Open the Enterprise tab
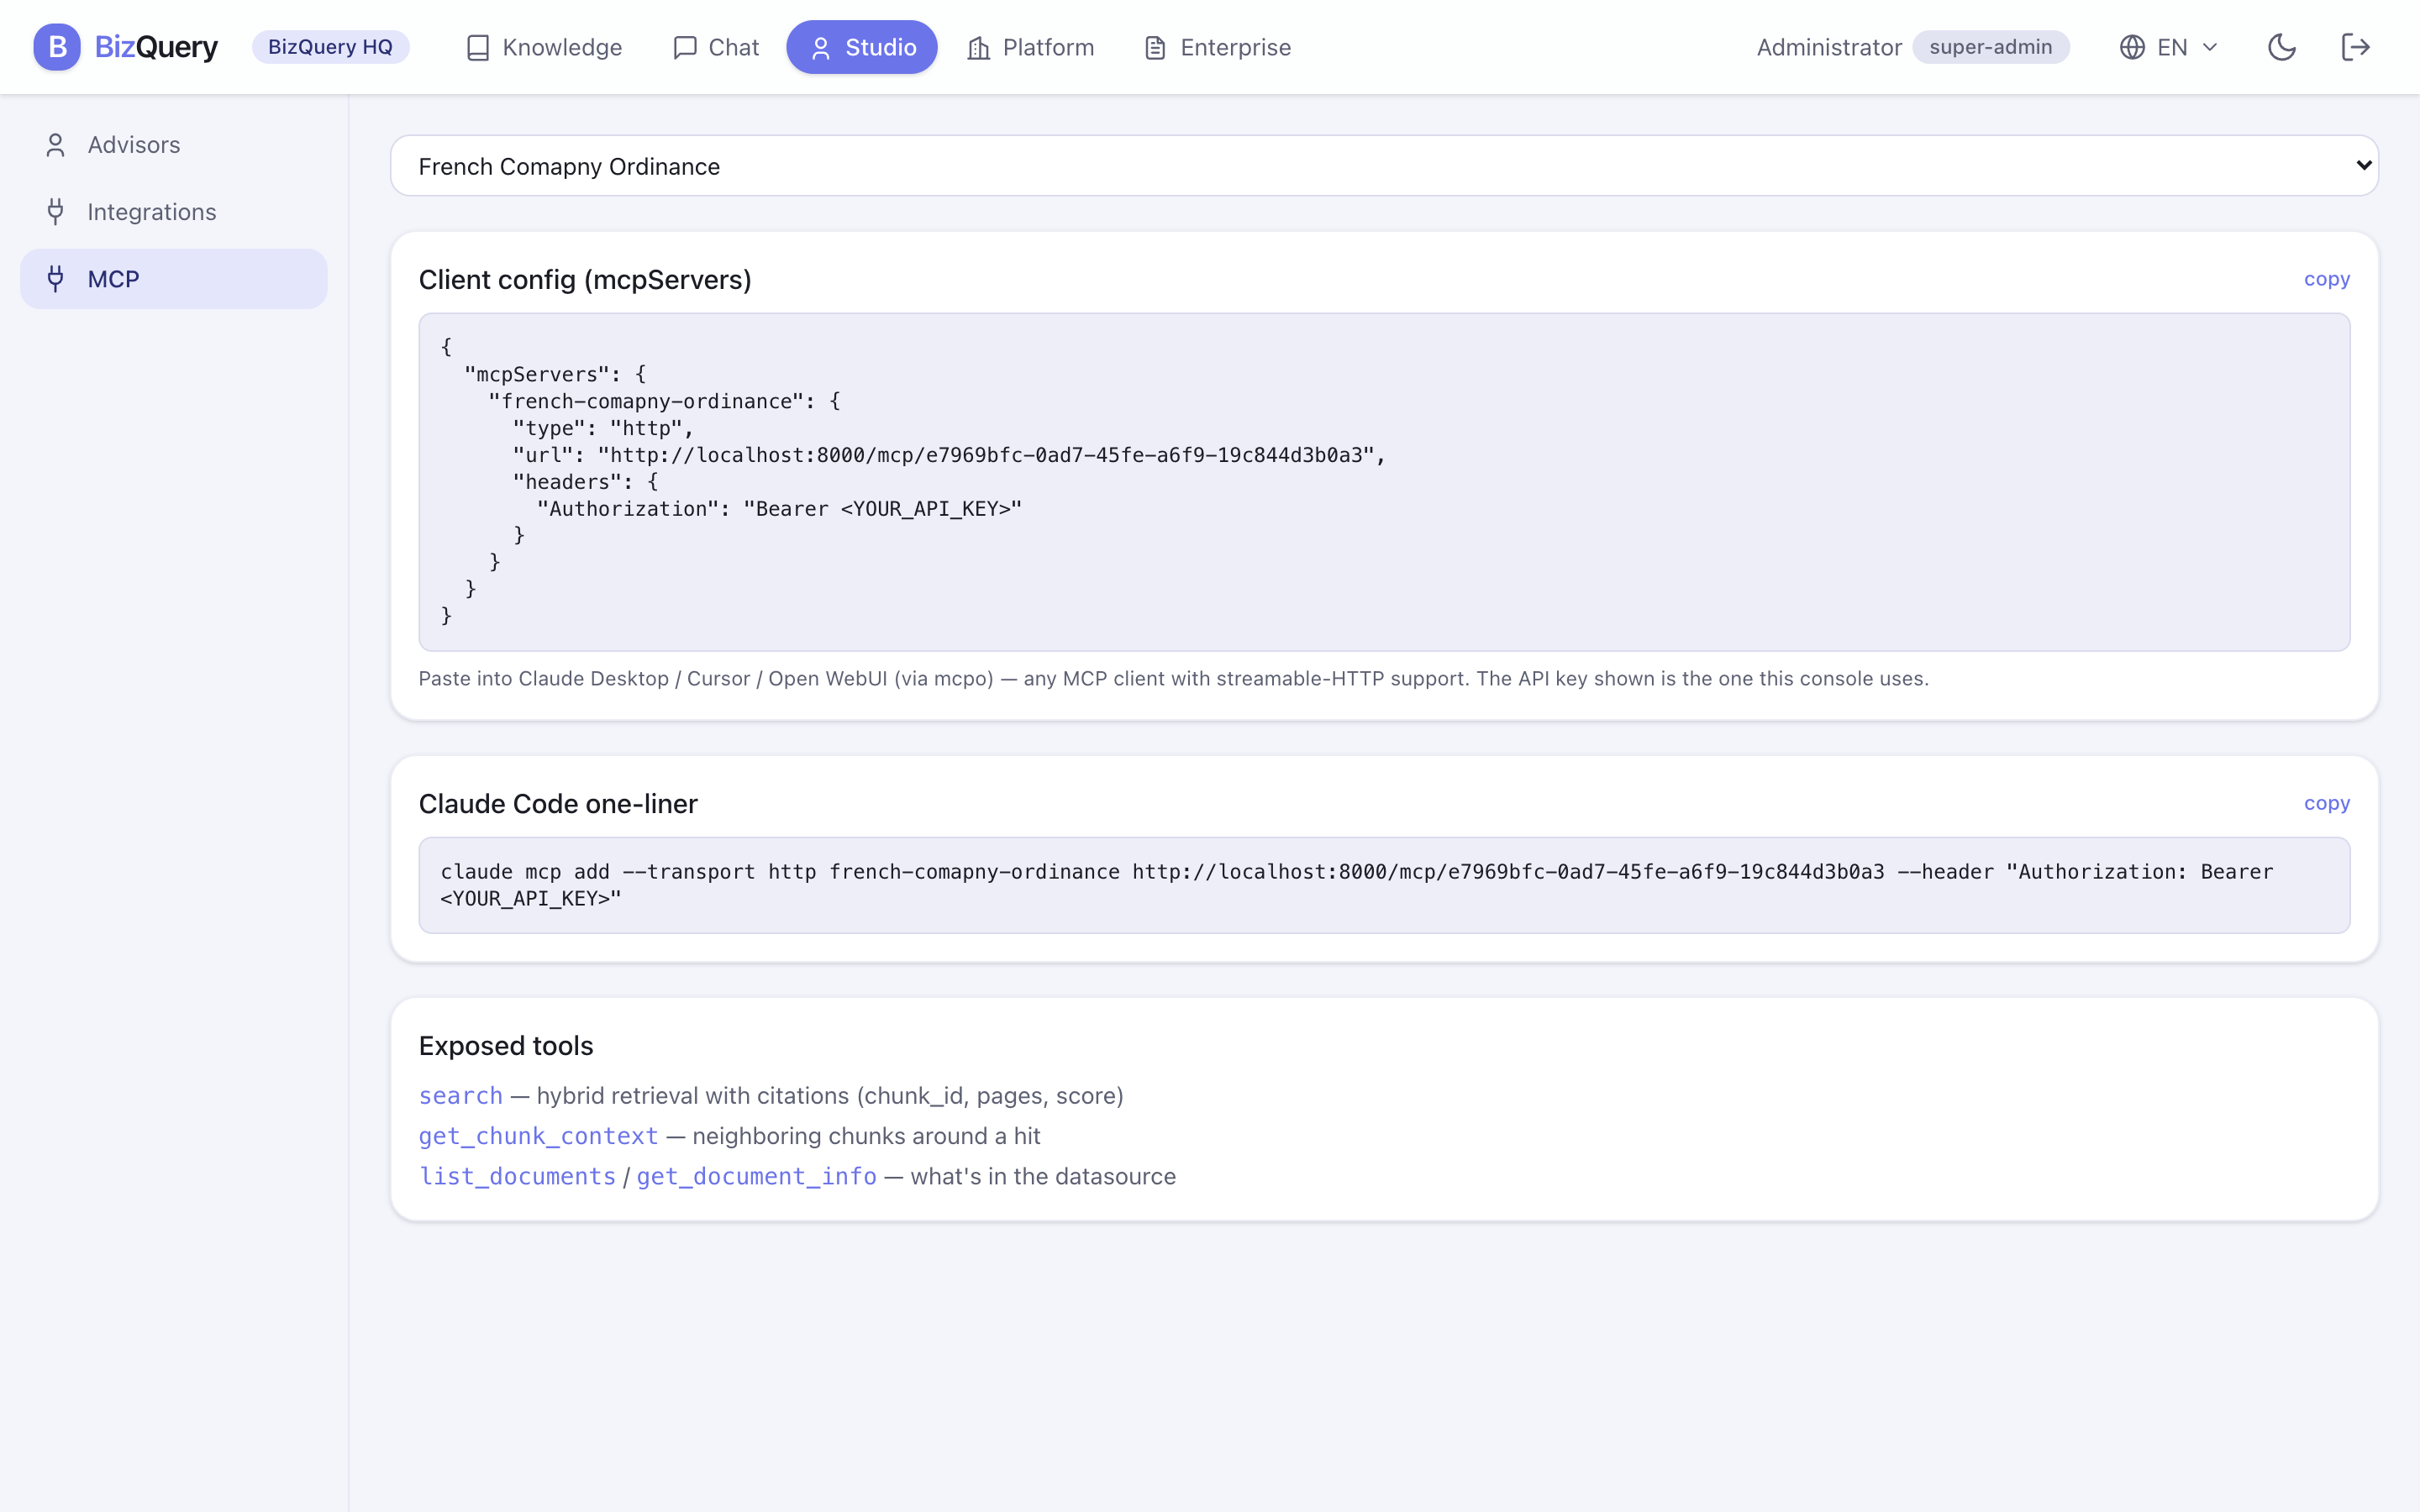 tap(1217, 47)
